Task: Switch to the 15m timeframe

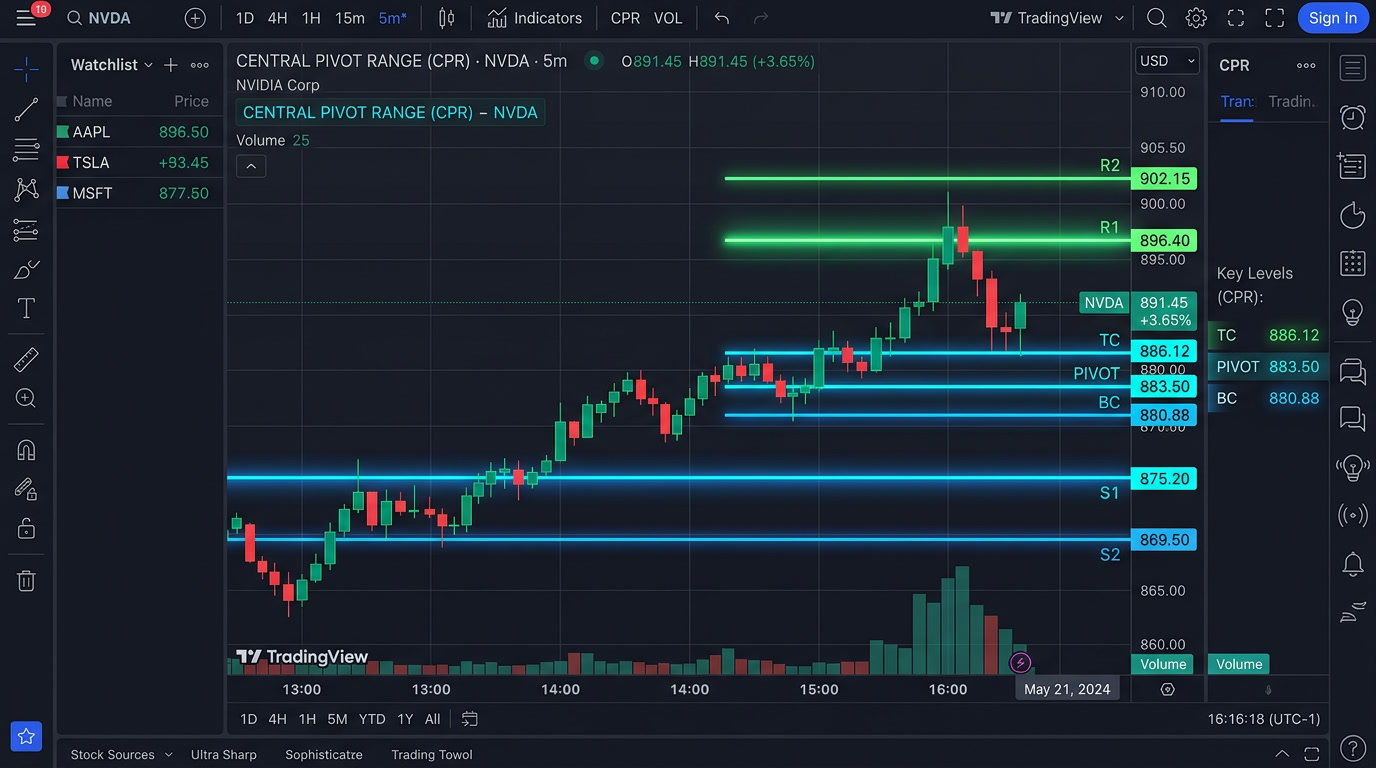Action: coord(350,18)
